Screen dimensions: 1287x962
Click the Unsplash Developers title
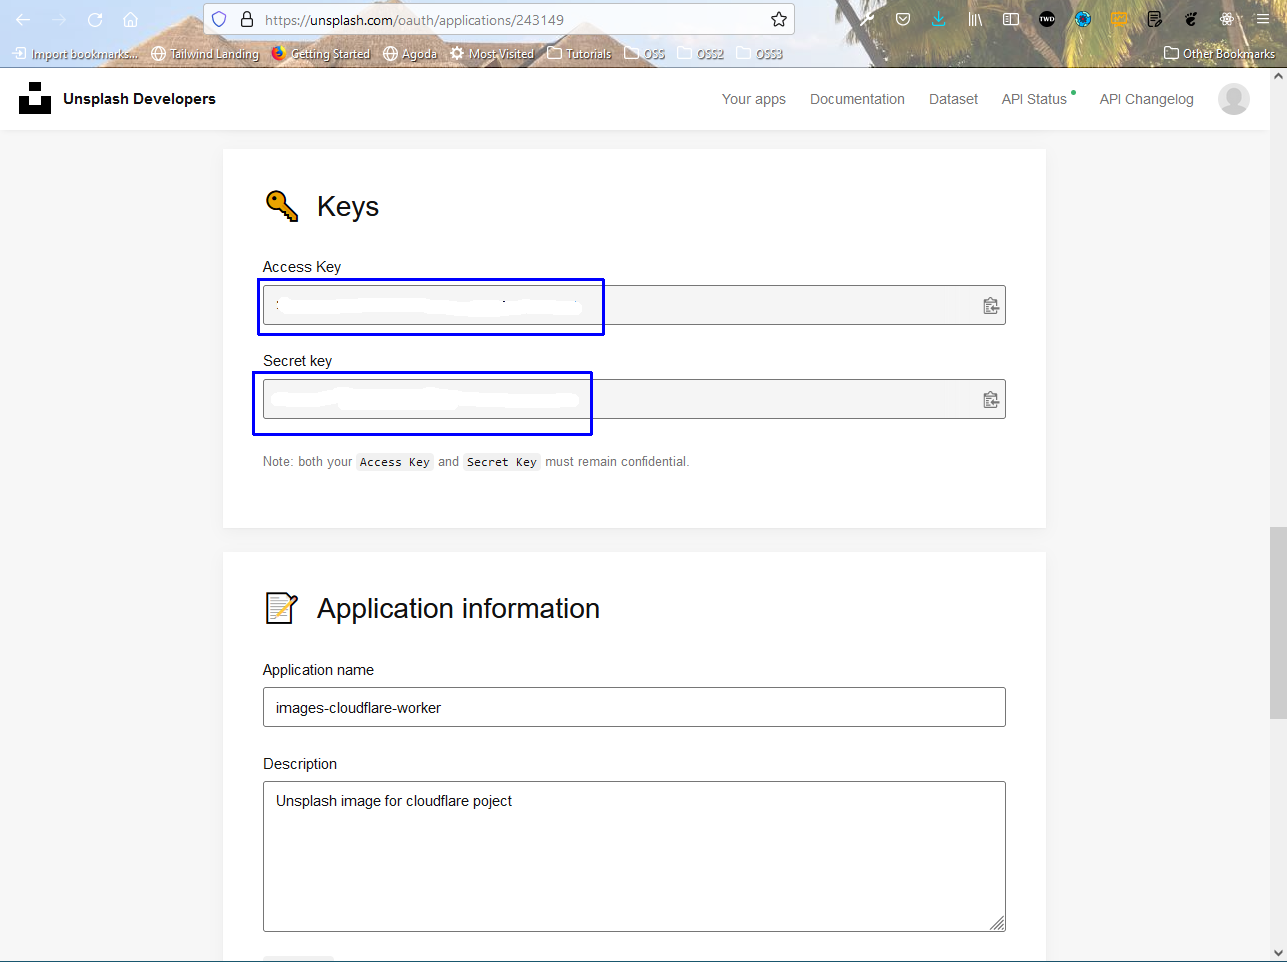click(x=139, y=98)
